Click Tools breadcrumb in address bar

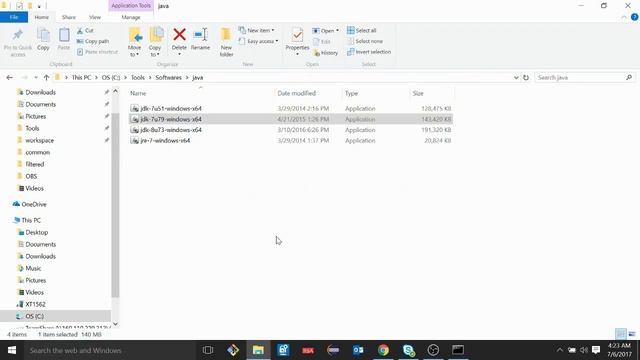(138, 78)
